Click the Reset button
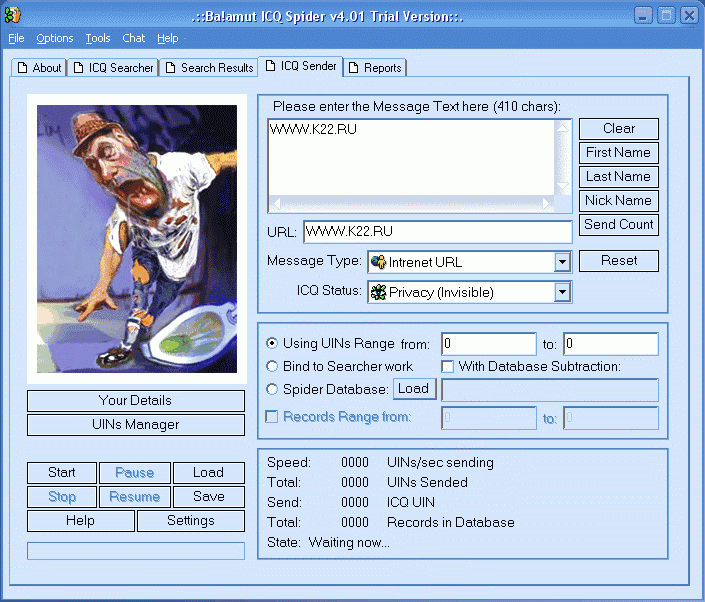This screenshot has width=705, height=602. click(x=619, y=261)
